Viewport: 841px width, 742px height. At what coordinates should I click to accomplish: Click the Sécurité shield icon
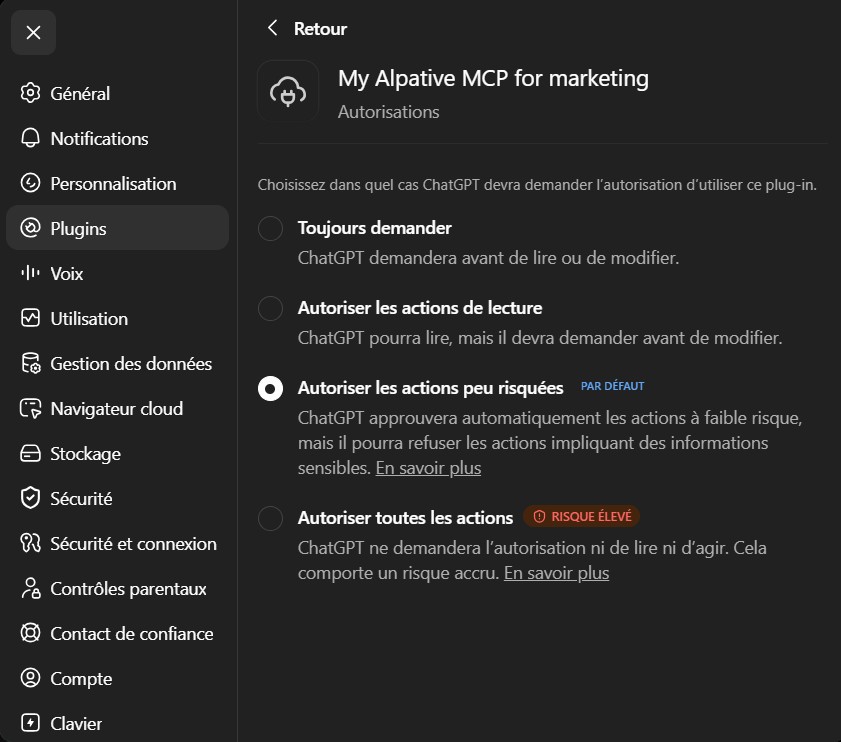pyautogui.click(x=31, y=498)
